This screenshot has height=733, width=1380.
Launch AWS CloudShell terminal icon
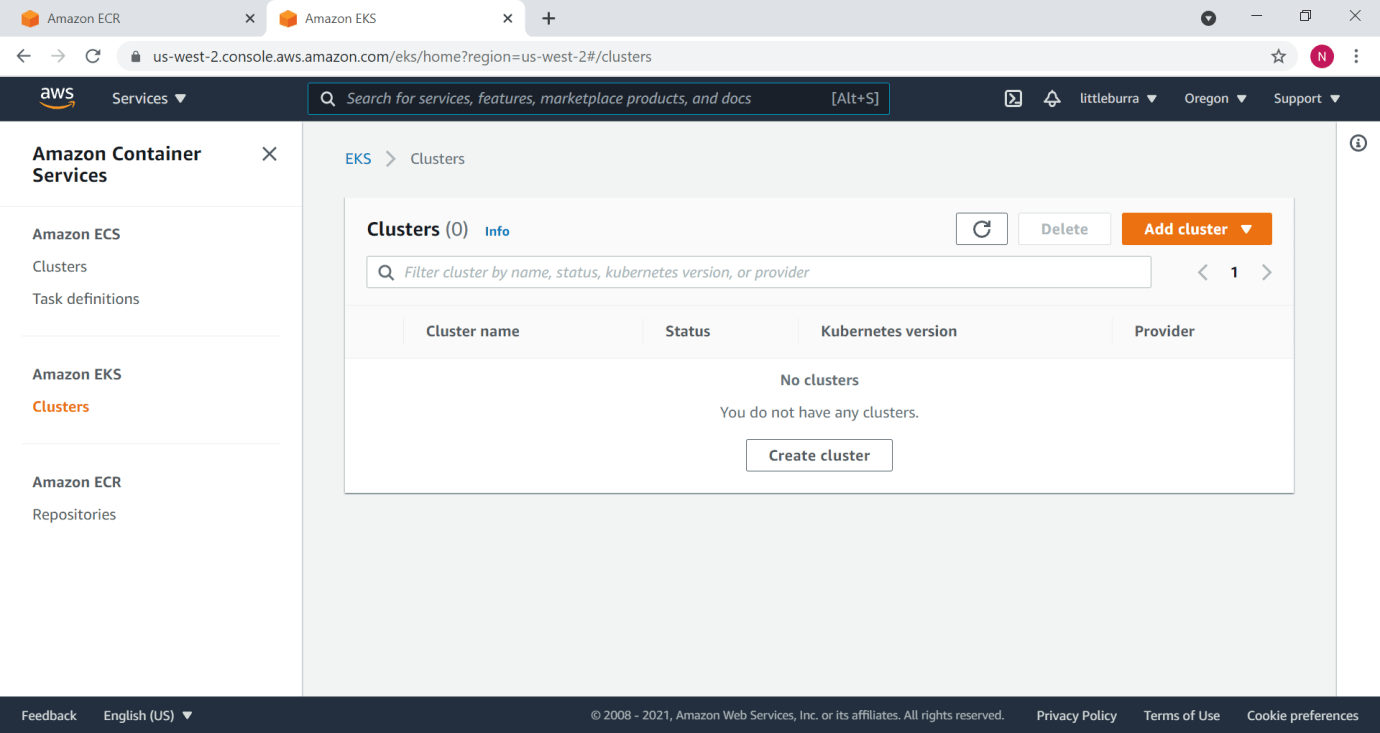click(1013, 98)
